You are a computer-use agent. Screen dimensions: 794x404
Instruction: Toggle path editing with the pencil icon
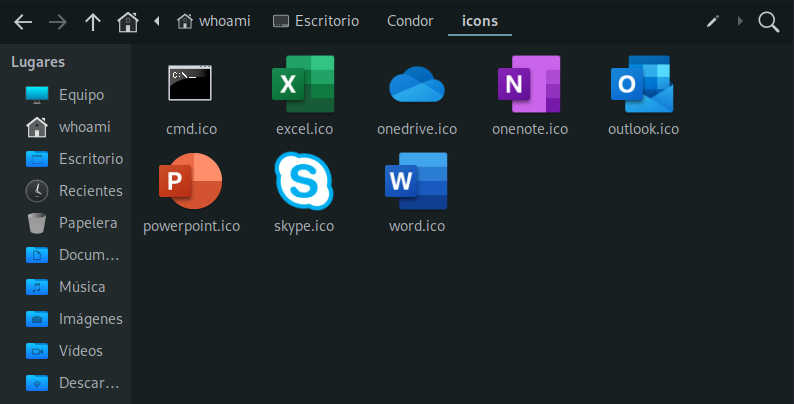tap(713, 21)
